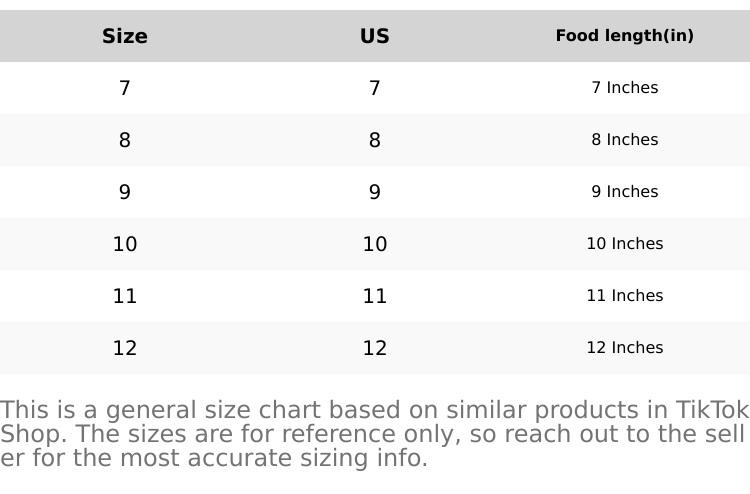Select the 11 Inches cell

tap(625, 296)
